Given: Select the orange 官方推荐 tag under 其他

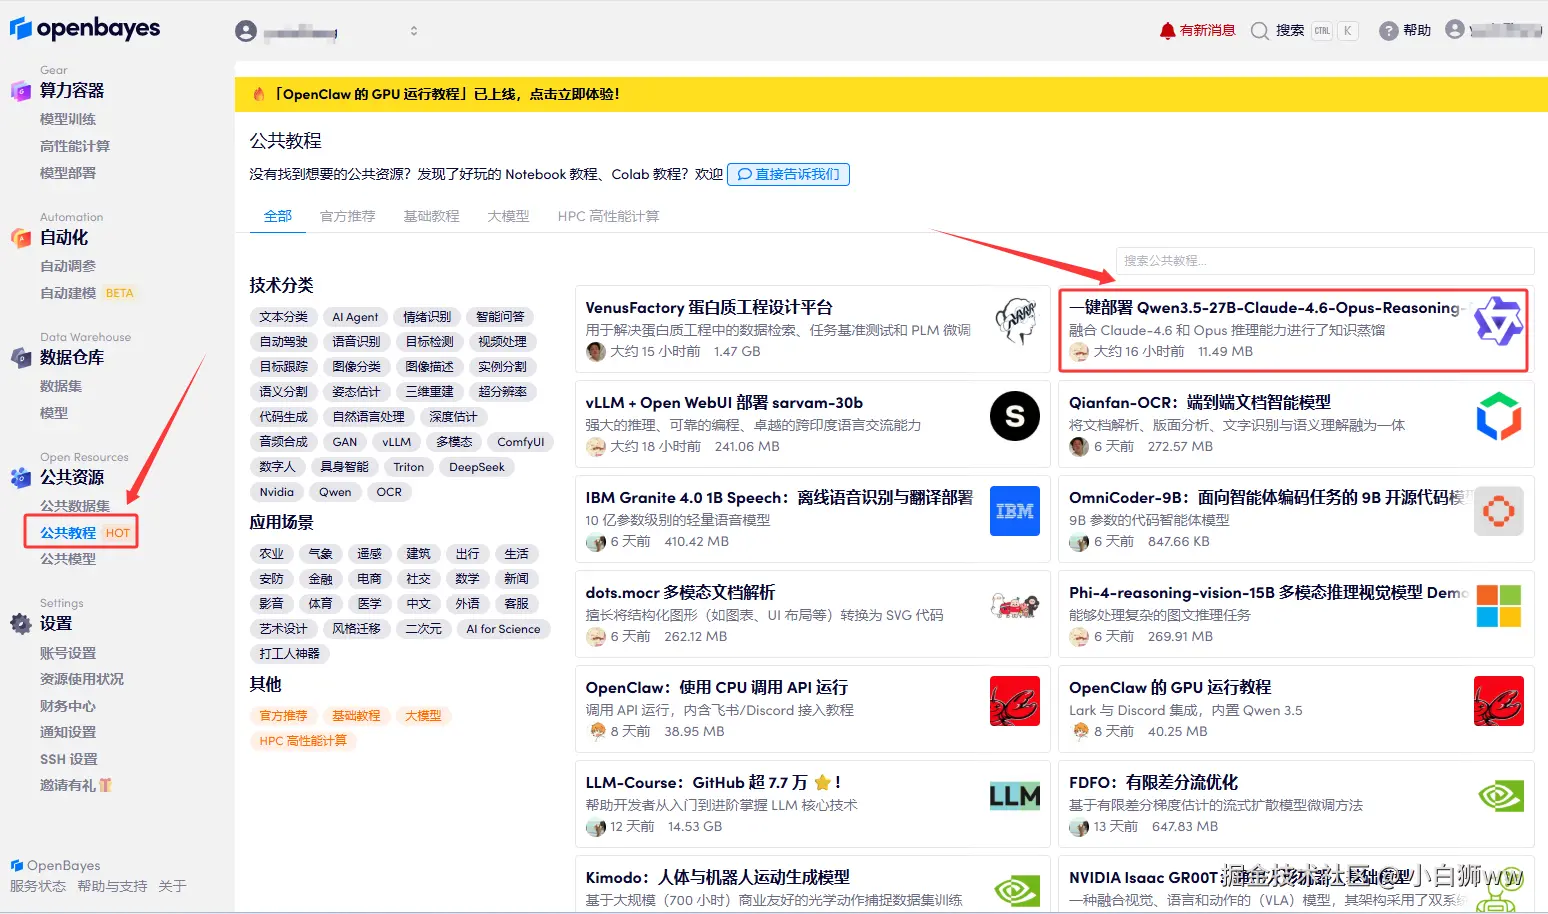Looking at the screenshot, I should point(283,716).
